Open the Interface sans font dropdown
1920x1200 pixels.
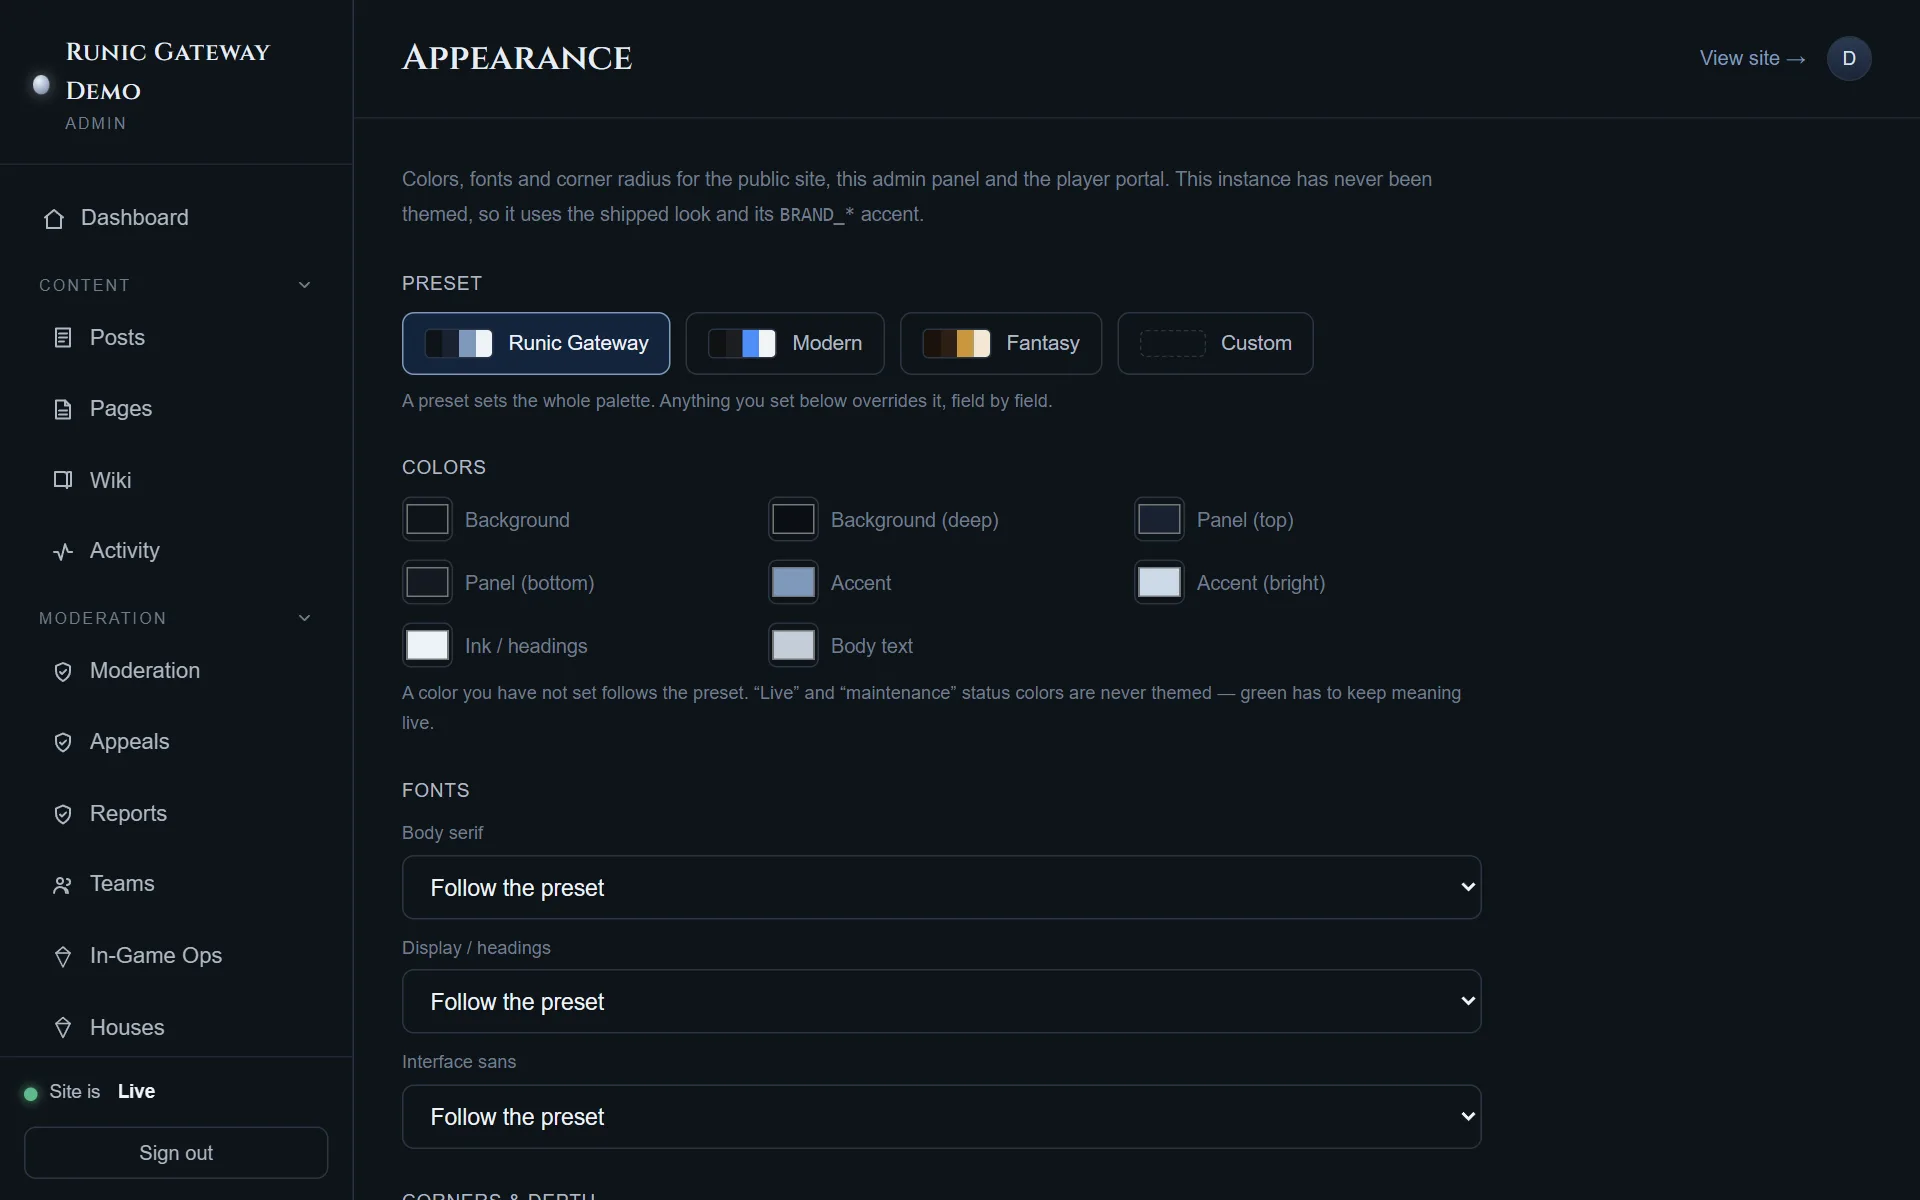[941, 1116]
